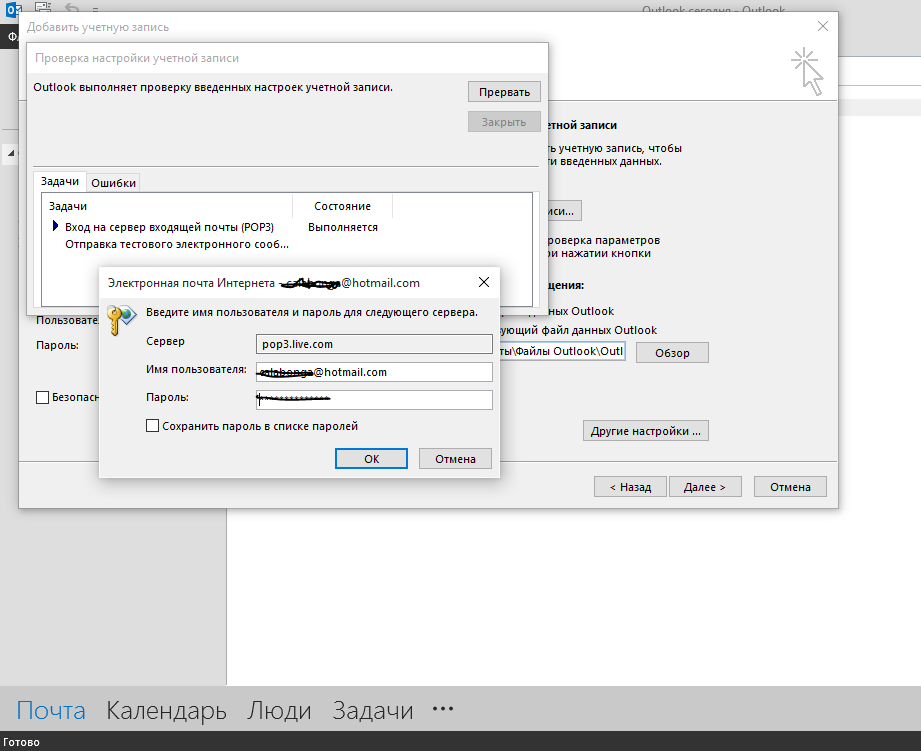
Task: Open 'Почта' in the bottom navigation bar
Action: pos(51,710)
